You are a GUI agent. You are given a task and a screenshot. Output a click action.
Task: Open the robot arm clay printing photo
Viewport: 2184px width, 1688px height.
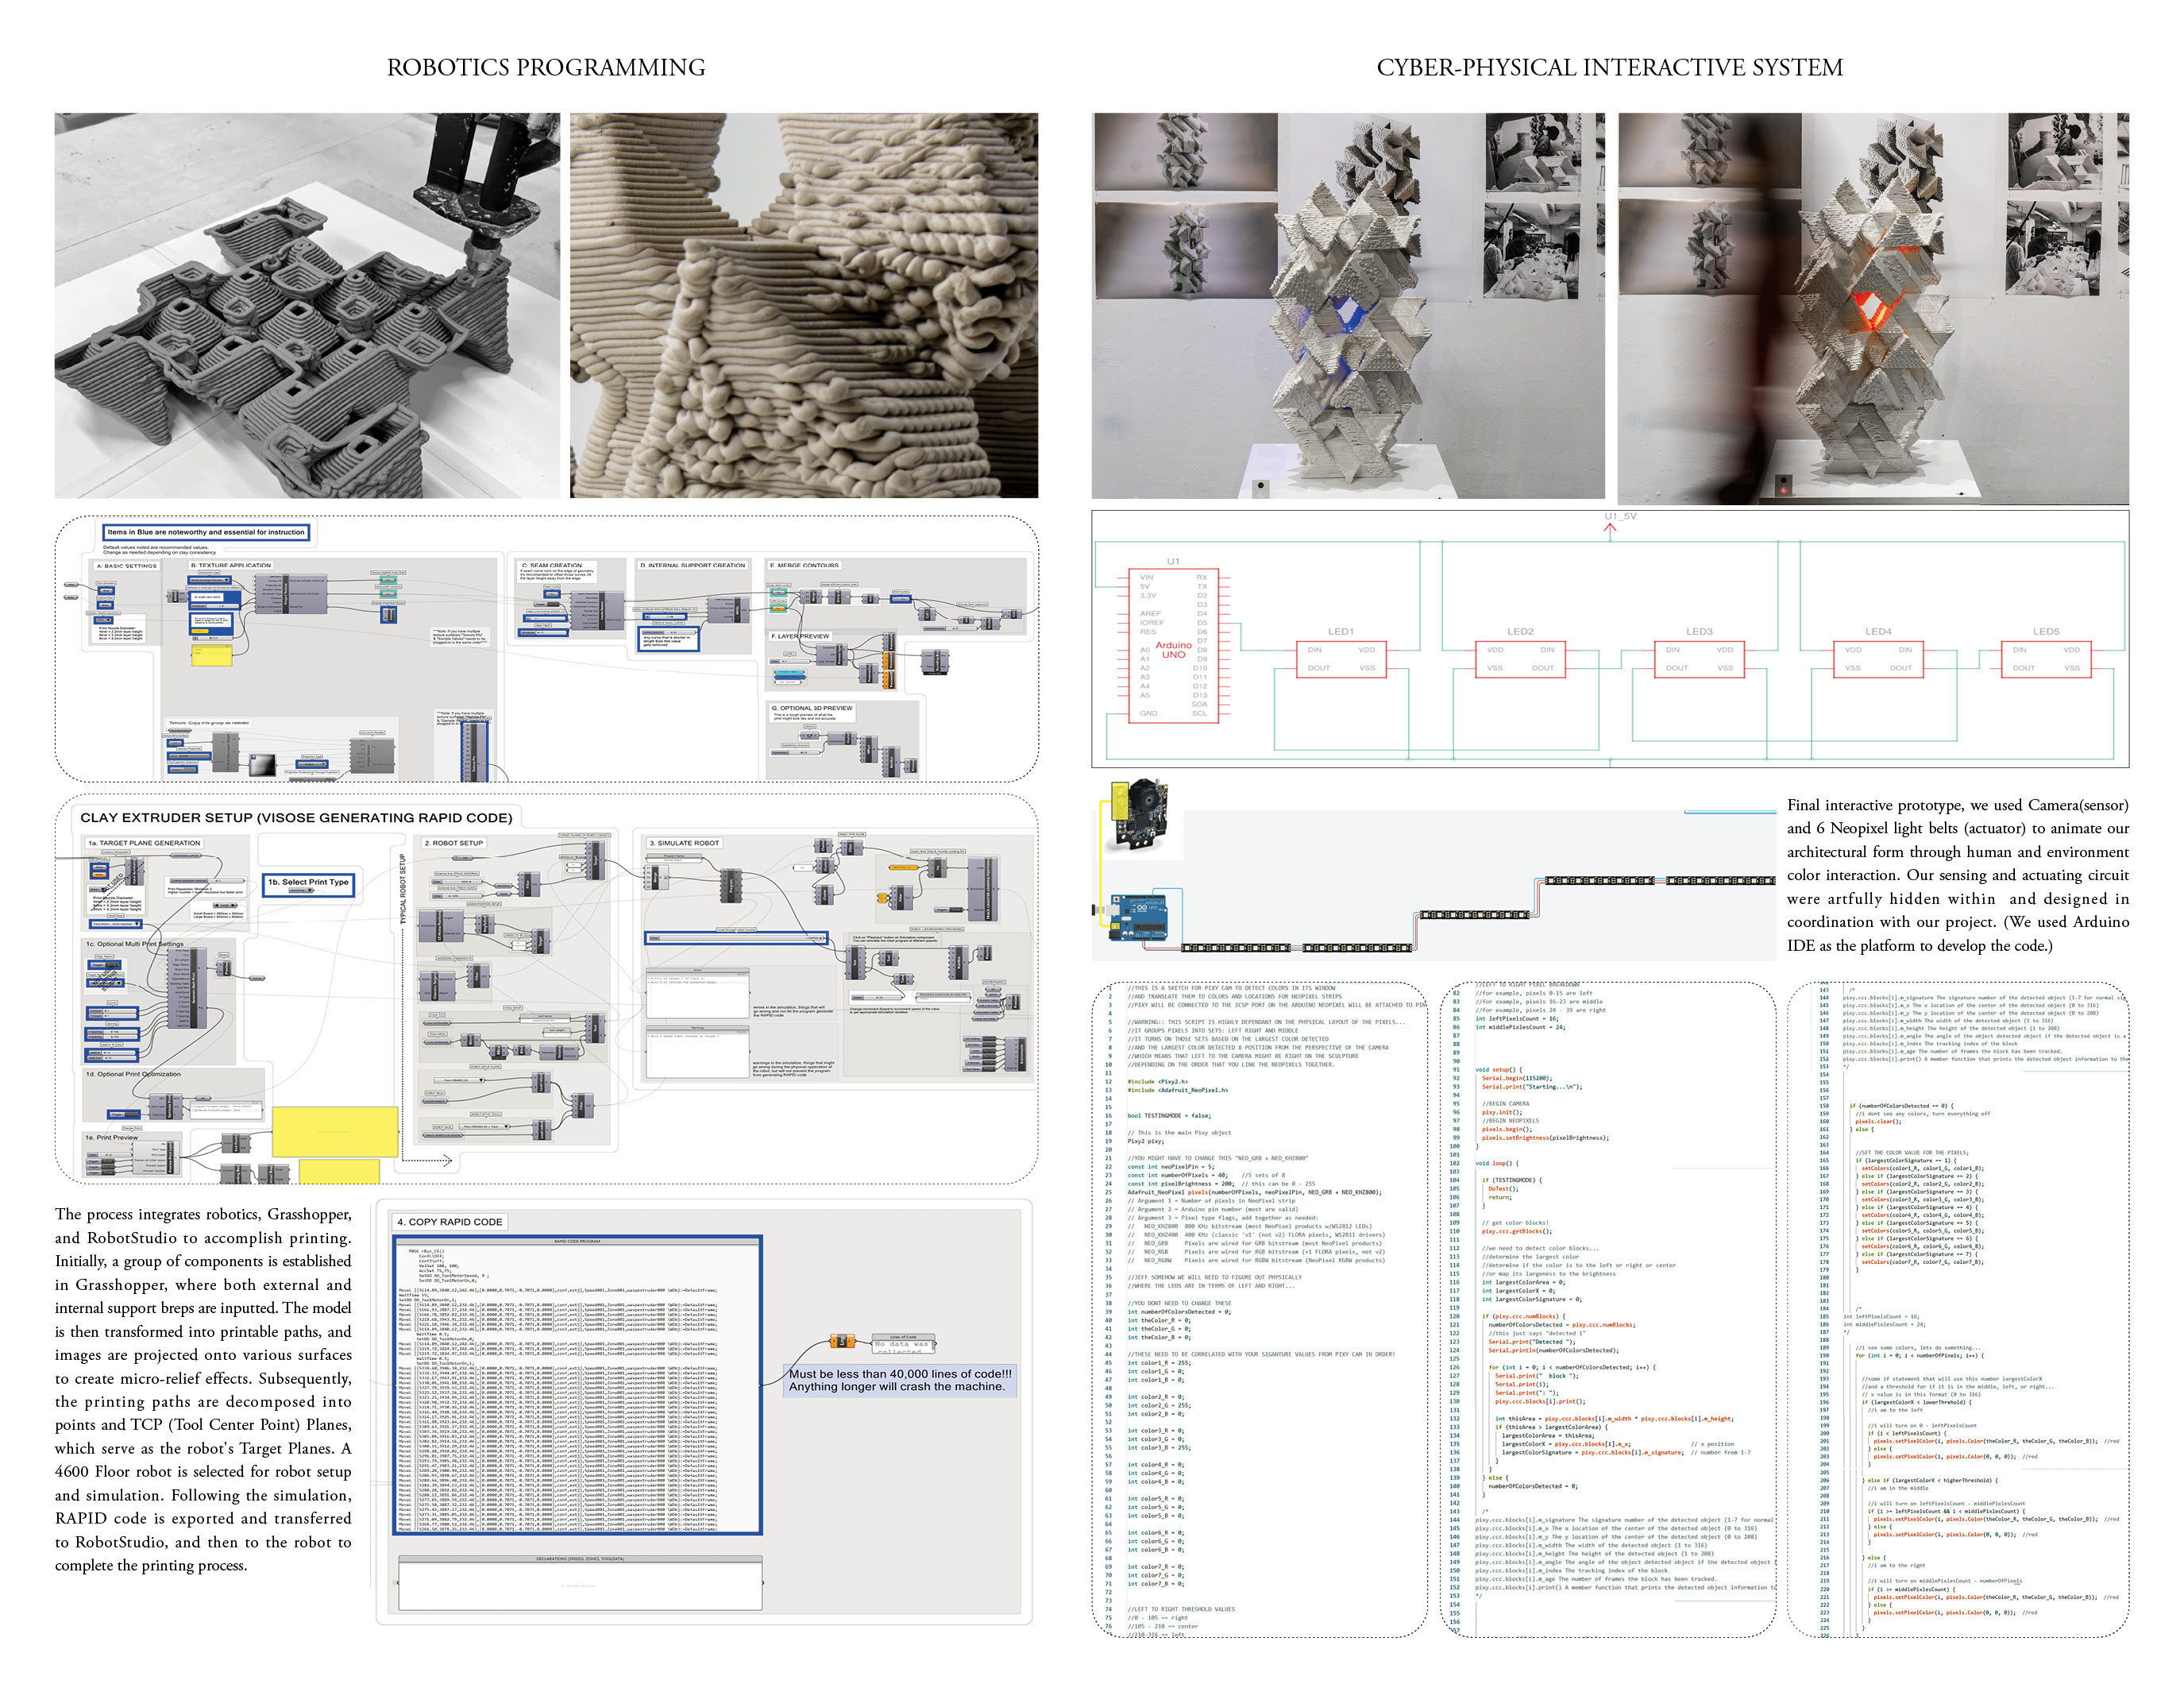(308, 305)
